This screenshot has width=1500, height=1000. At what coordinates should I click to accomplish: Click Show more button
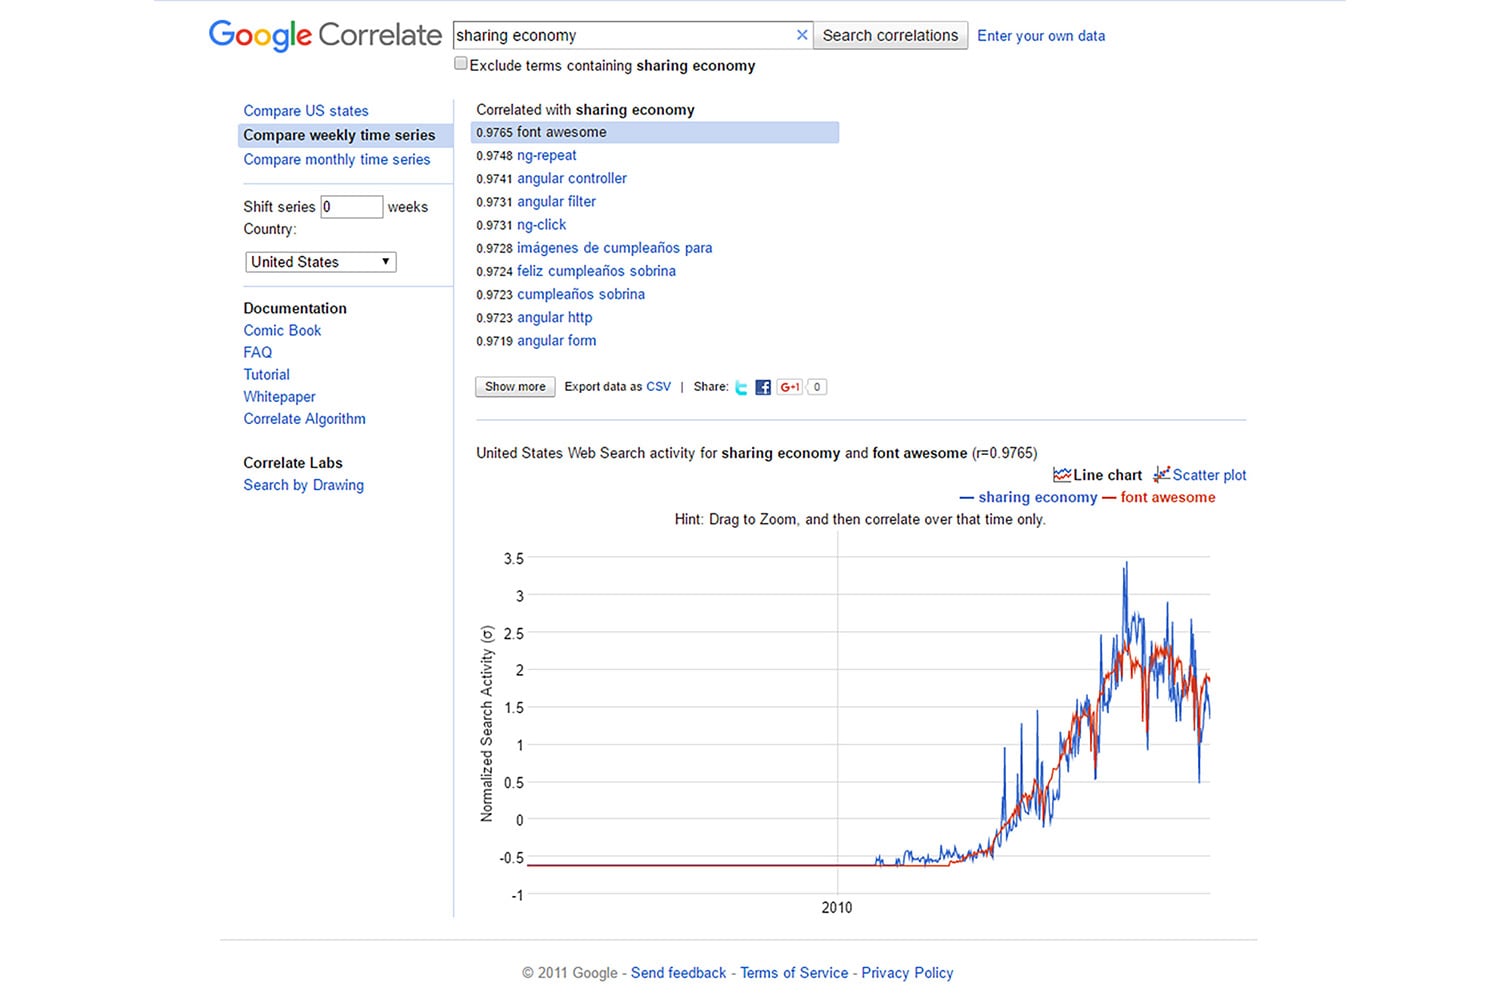coord(515,387)
